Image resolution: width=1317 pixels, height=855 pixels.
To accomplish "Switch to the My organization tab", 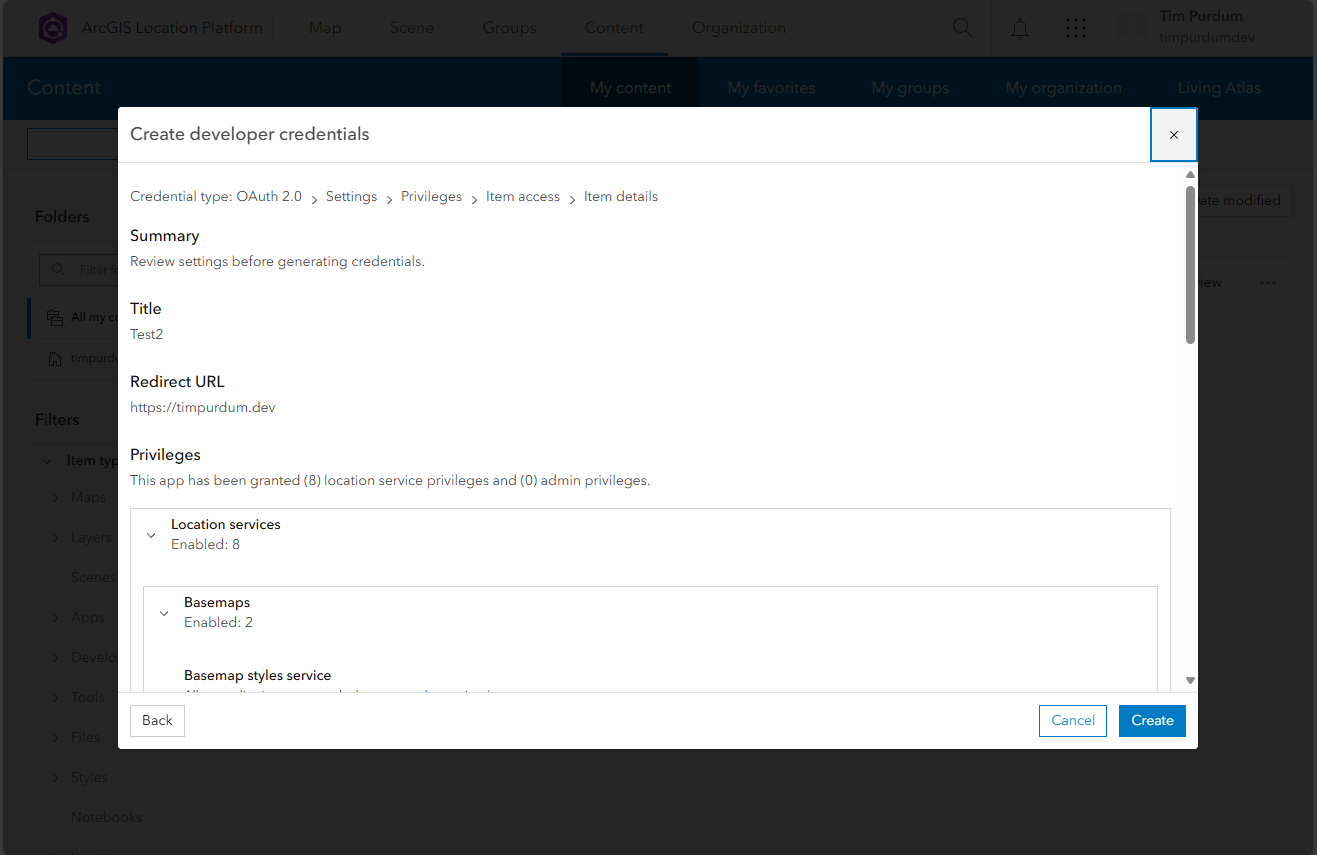I will [1064, 88].
